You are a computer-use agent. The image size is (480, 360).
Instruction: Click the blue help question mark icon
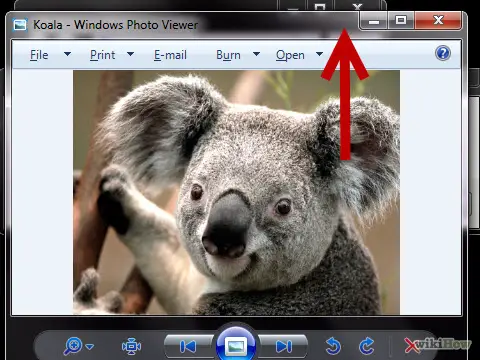pos(443,53)
